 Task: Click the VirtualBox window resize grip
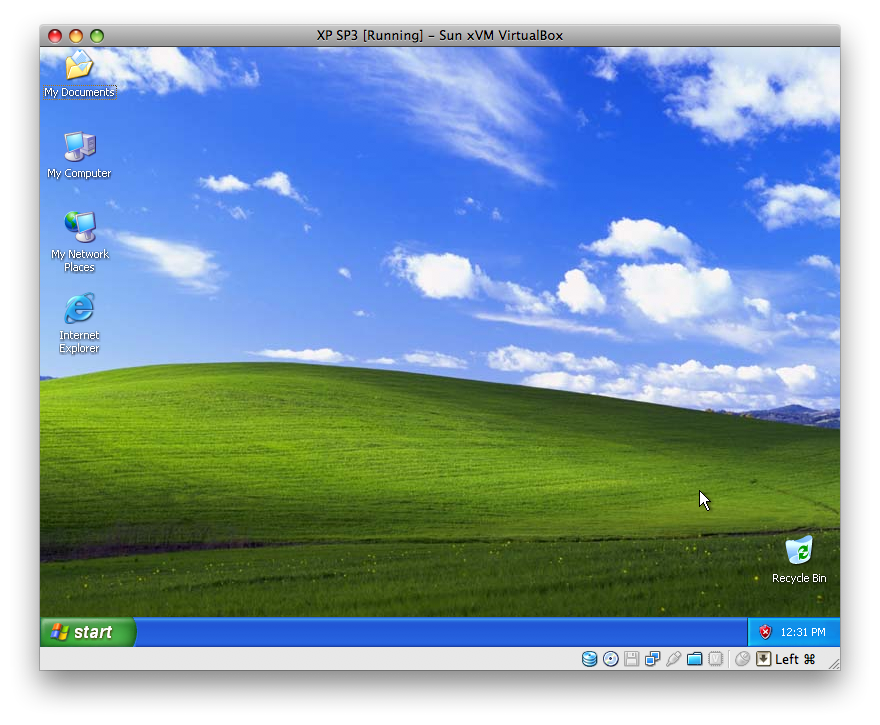pyautogui.click(x=834, y=664)
